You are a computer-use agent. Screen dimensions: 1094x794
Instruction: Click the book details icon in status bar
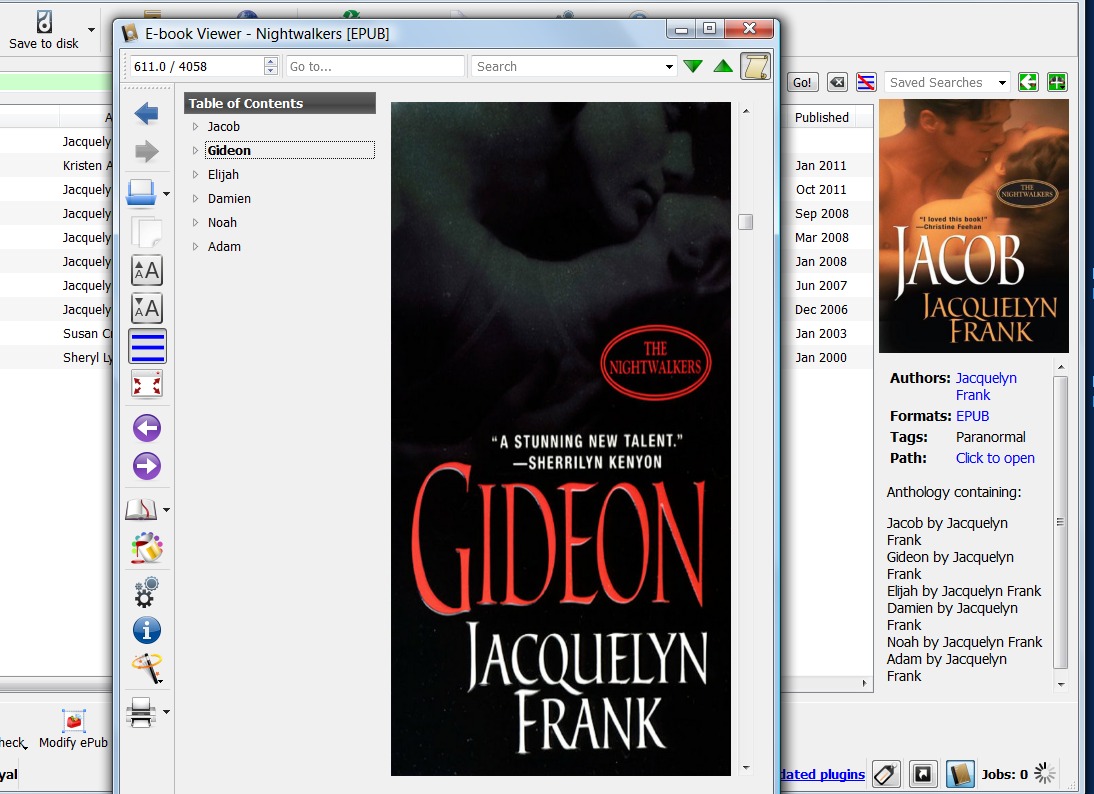(960, 774)
